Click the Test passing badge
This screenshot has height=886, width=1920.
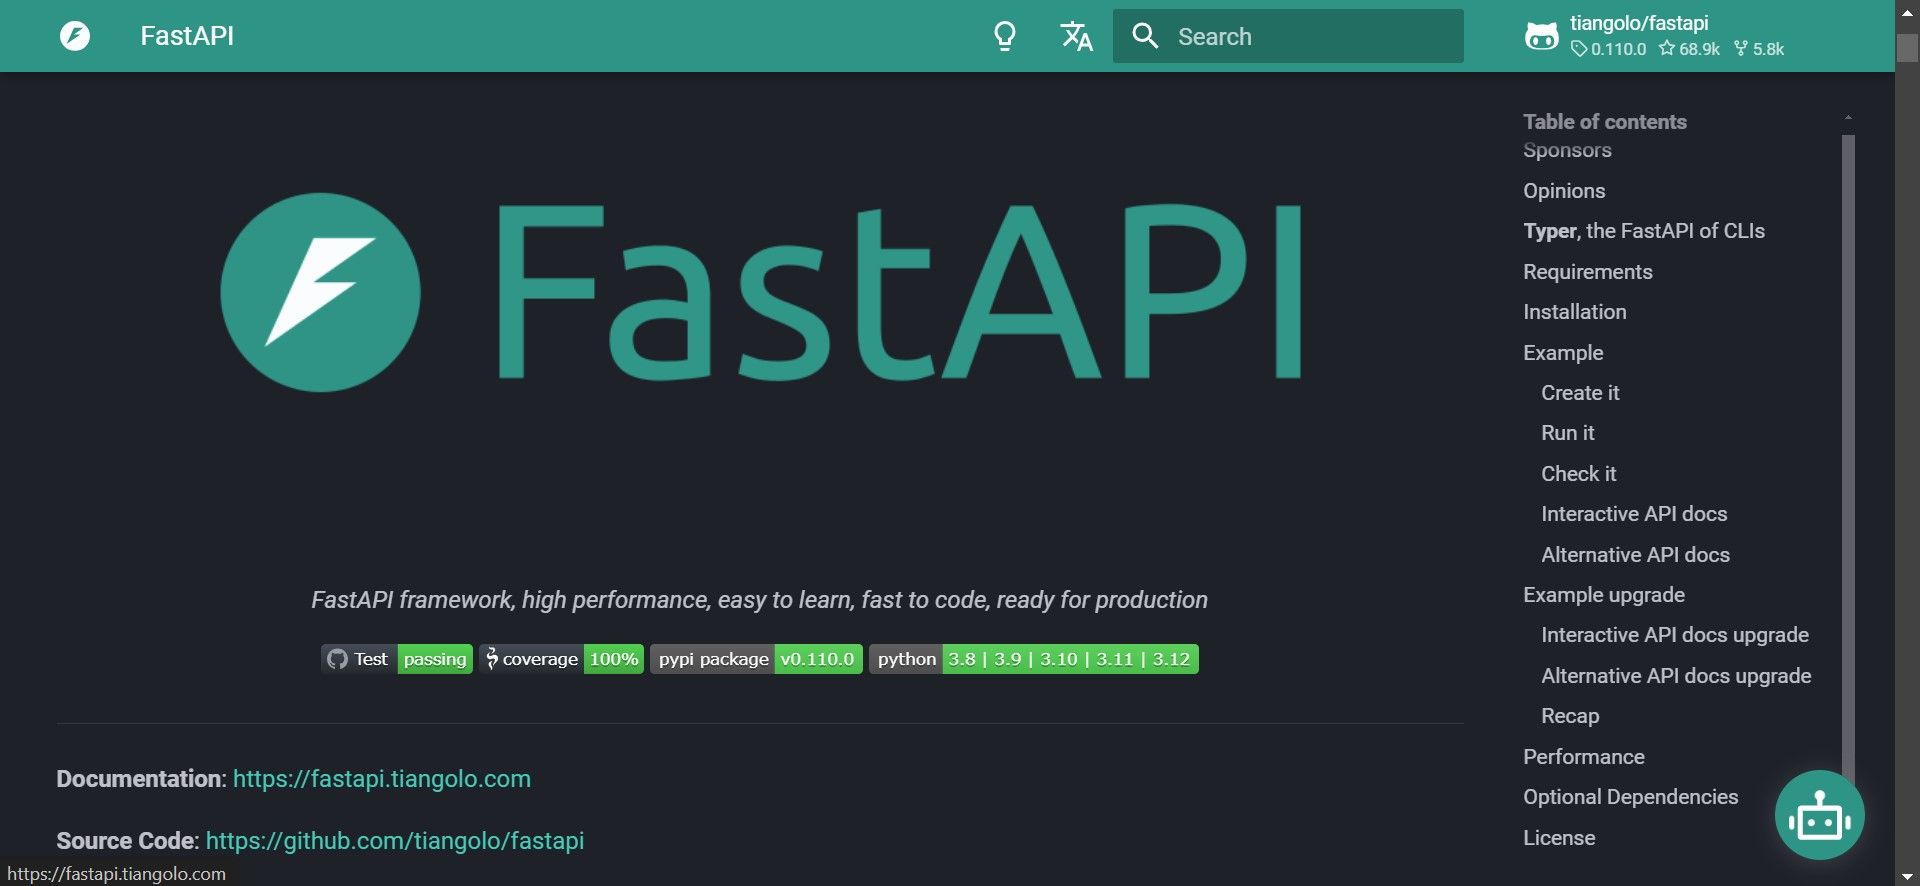pyautogui.click(x=397, y=659)
